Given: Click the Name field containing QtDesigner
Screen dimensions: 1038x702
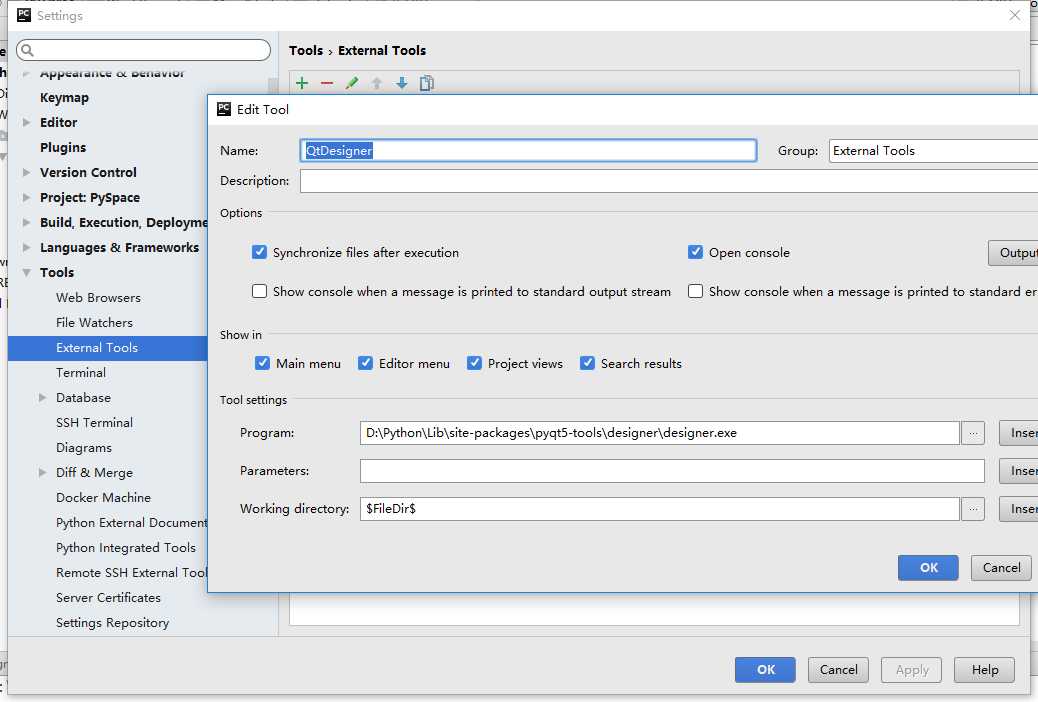Looking at the screenshot, I should click(x=528, y=150).
